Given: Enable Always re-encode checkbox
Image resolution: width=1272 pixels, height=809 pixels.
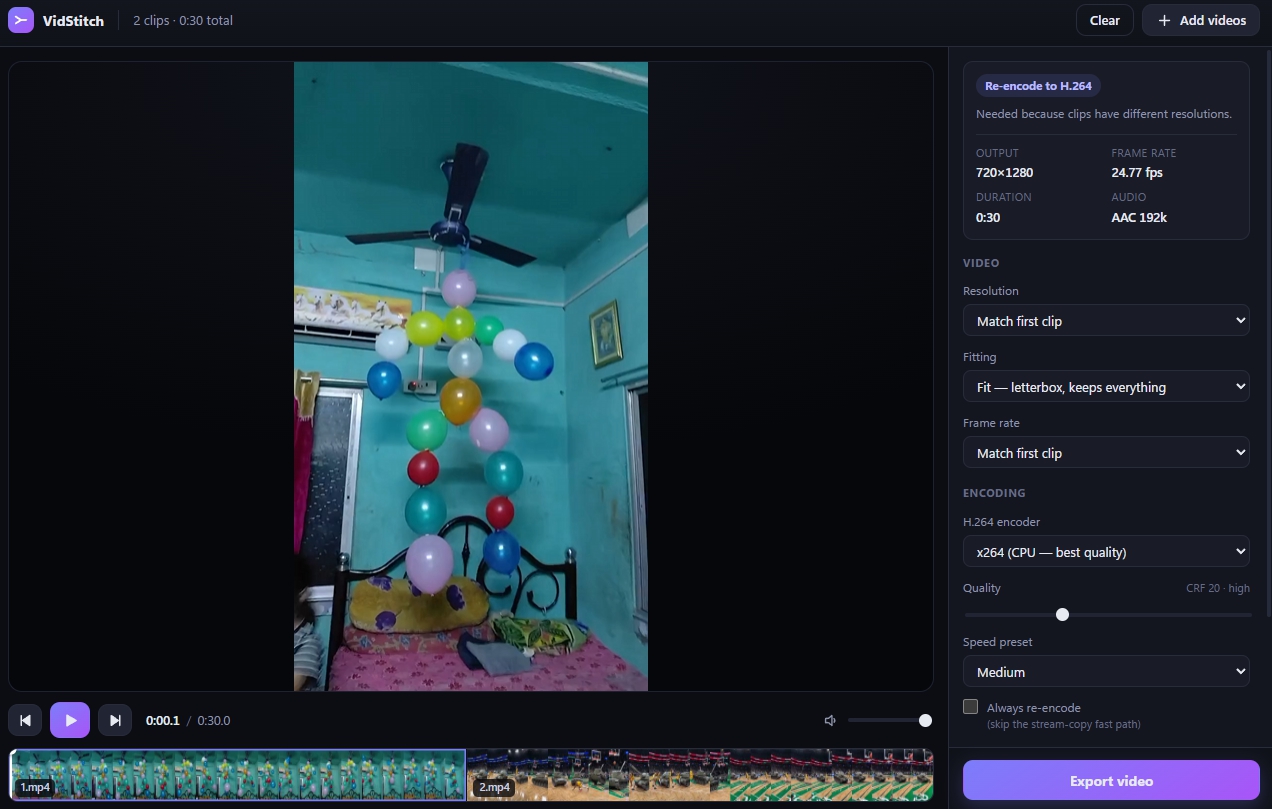Looking at the screenshot, I should tap(970, 707).
